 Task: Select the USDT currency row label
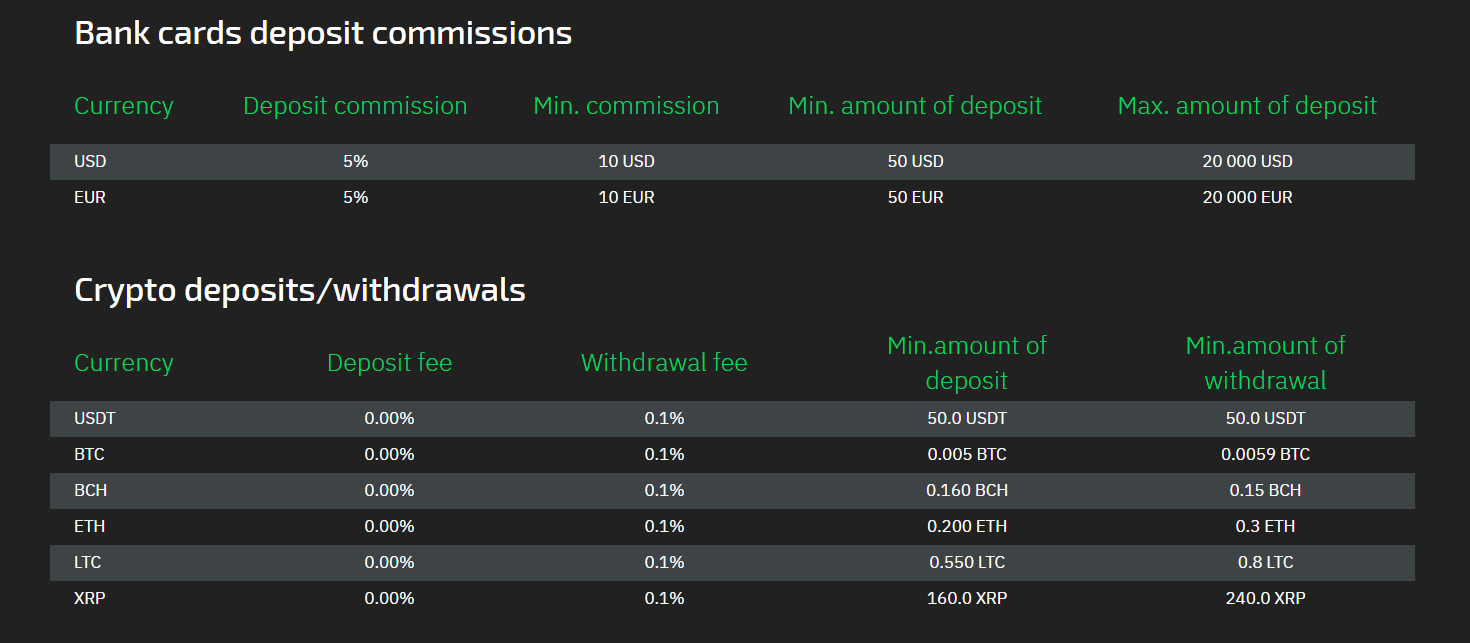point(95,419)
